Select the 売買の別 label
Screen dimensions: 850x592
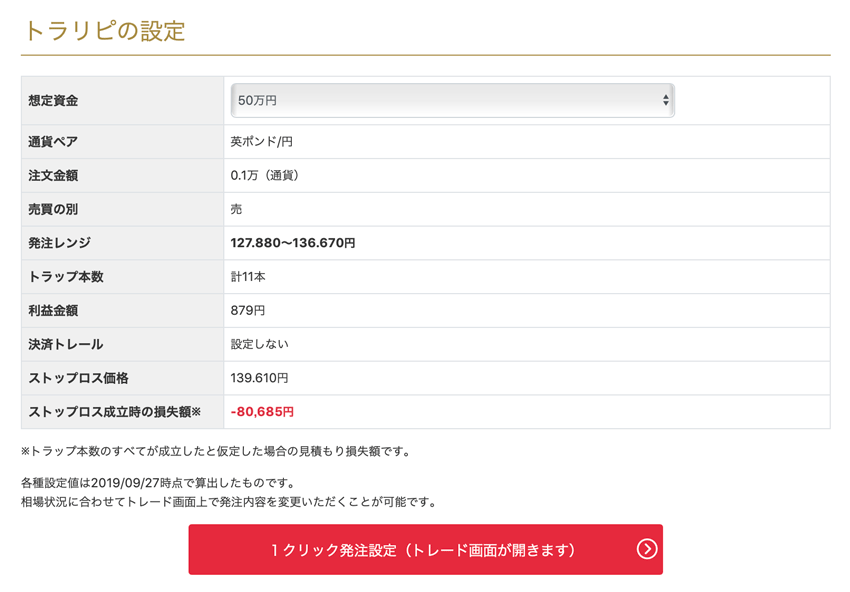[x=53, y=210]
